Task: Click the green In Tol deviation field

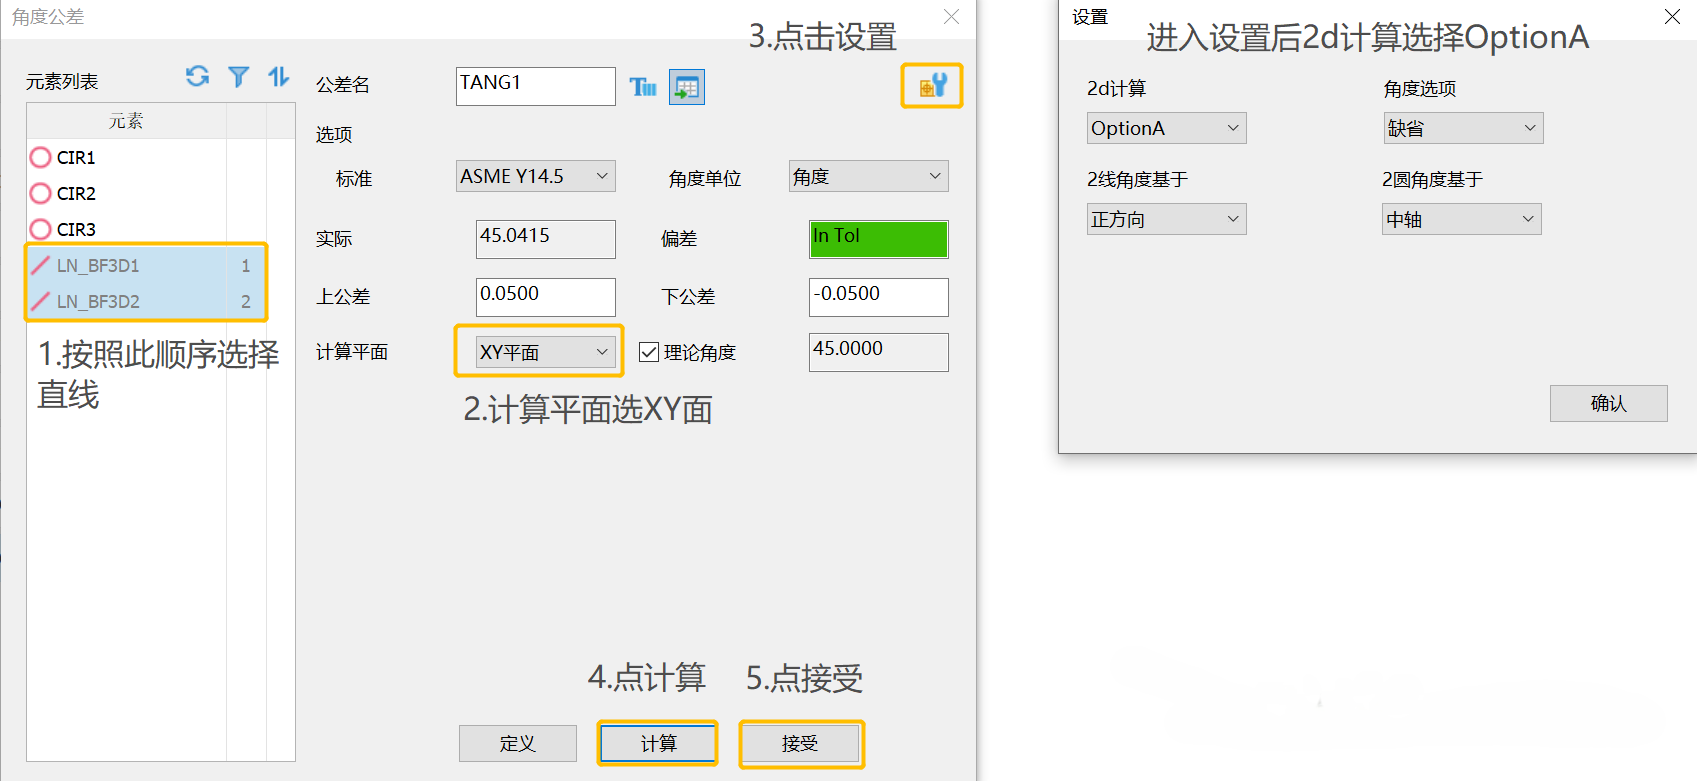Action: coord(878,239)
